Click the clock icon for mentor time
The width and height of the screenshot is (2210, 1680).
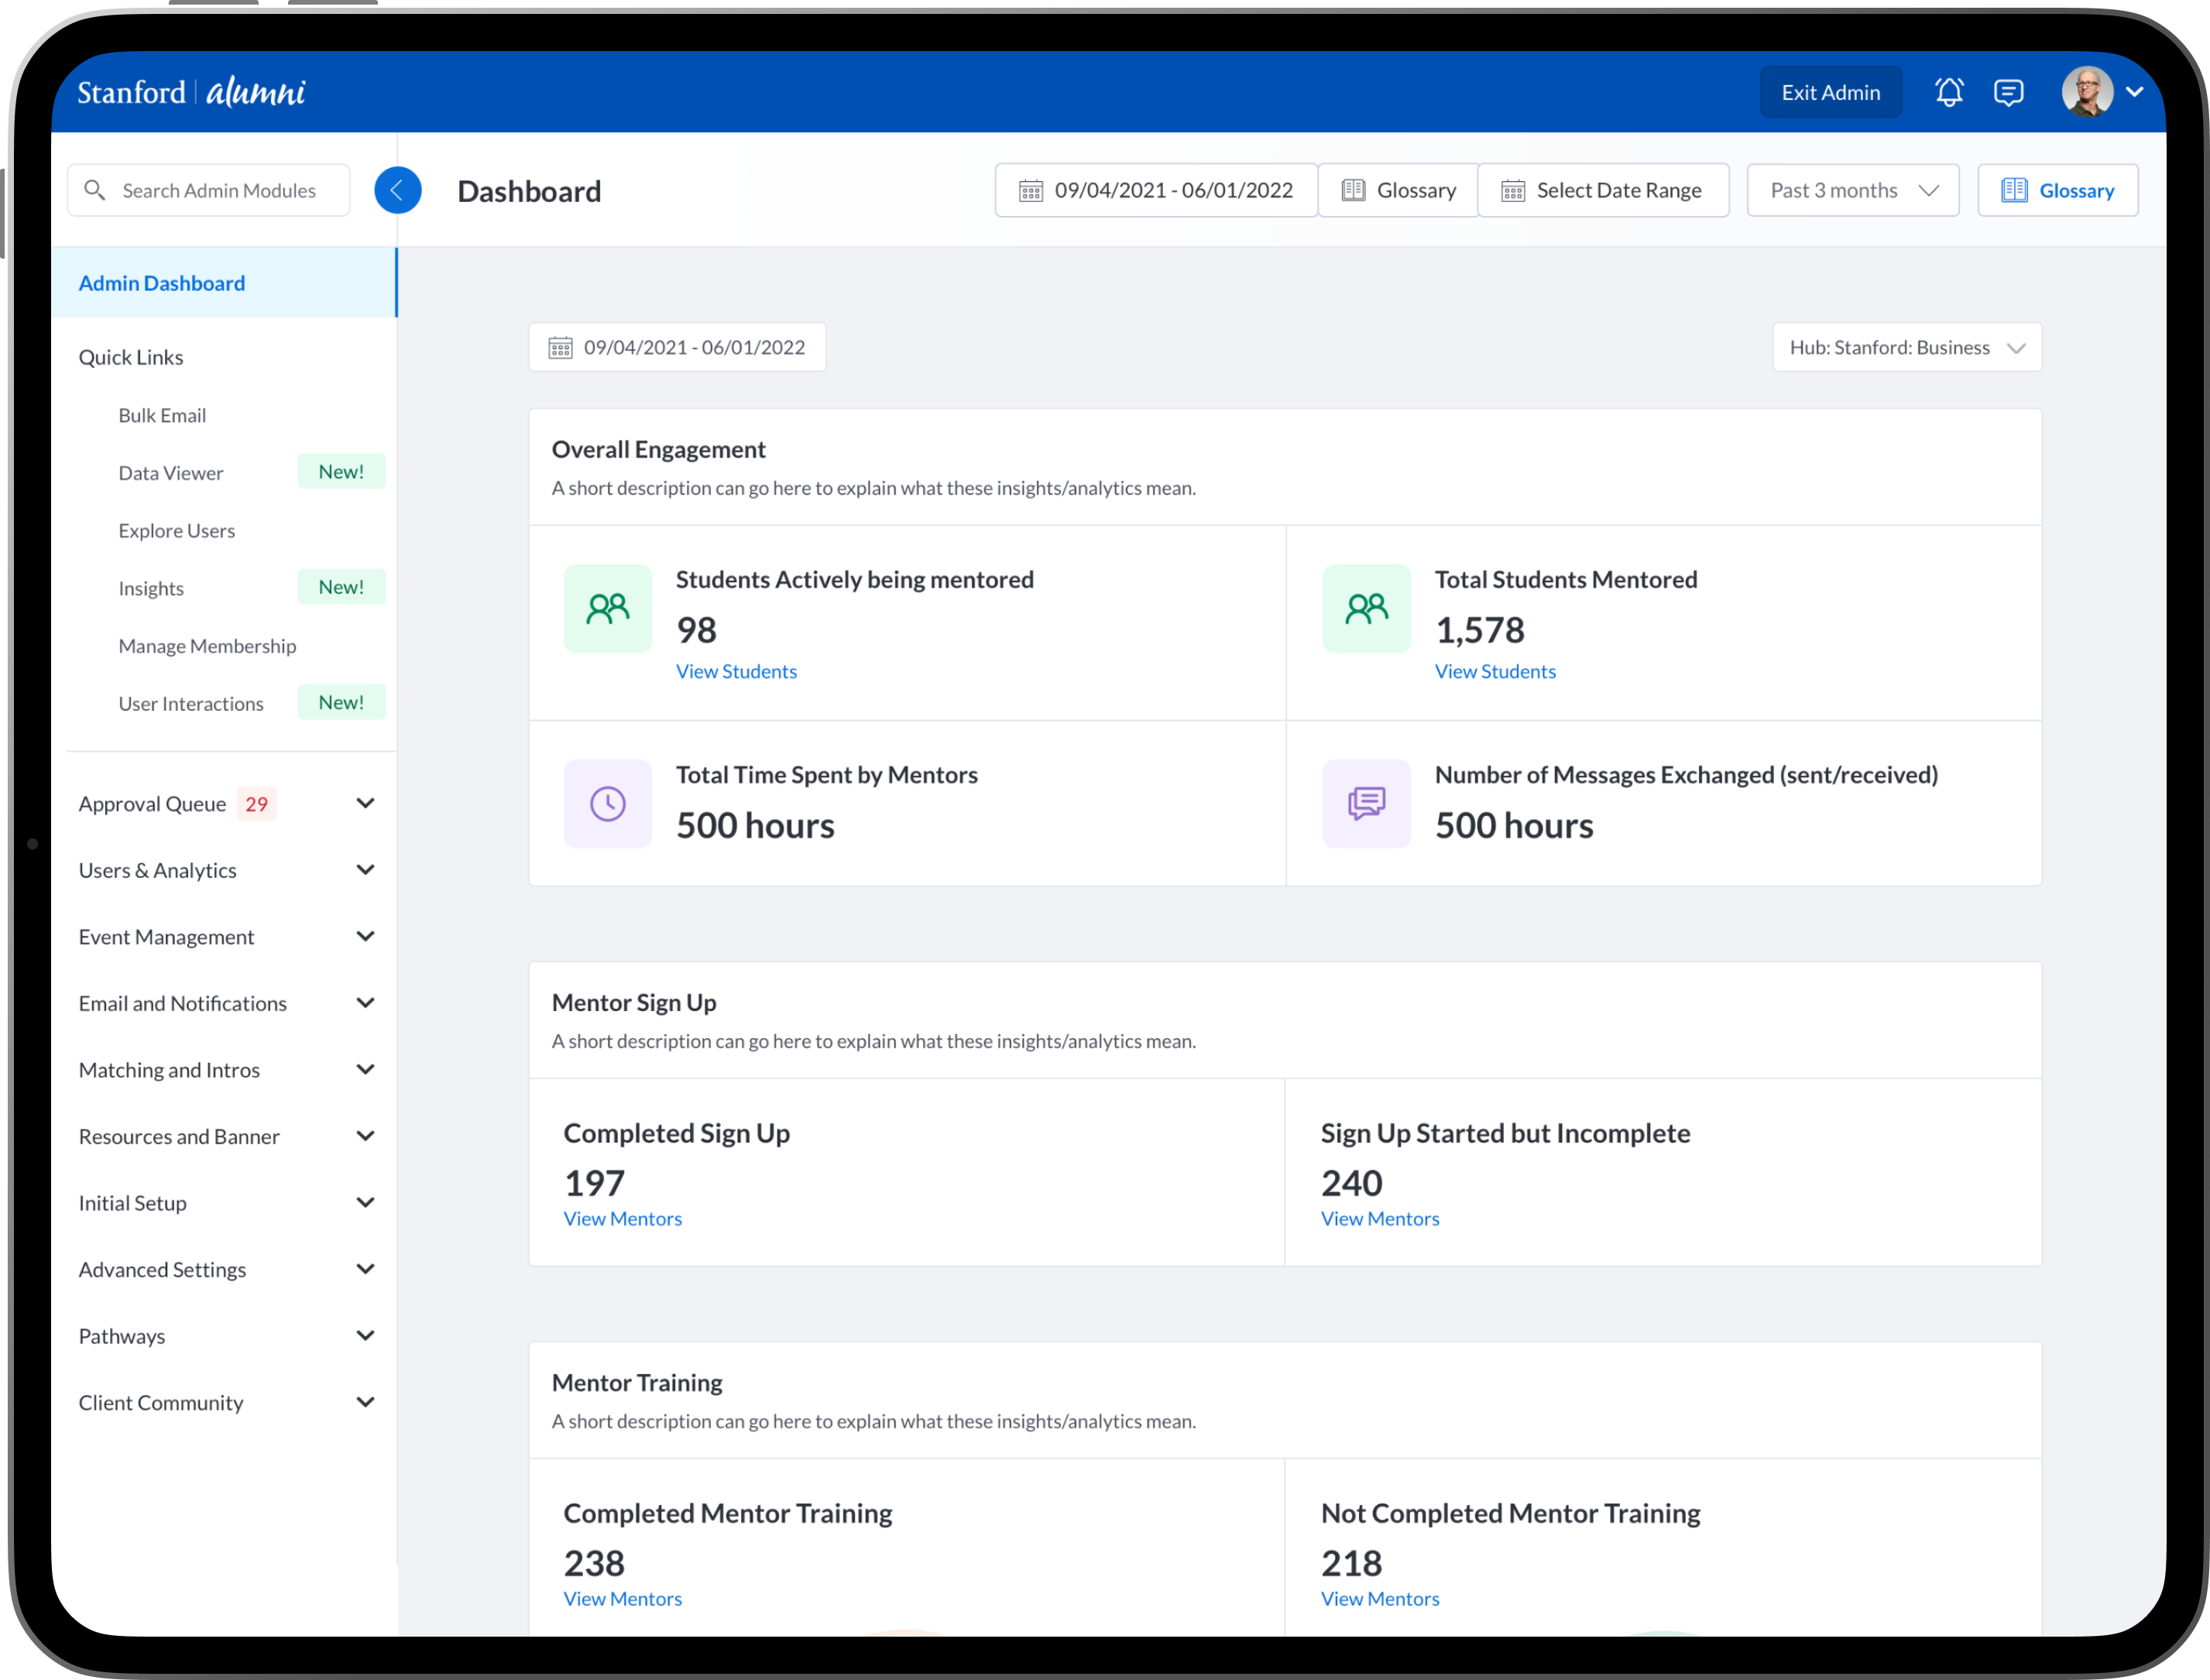point(607,804)
